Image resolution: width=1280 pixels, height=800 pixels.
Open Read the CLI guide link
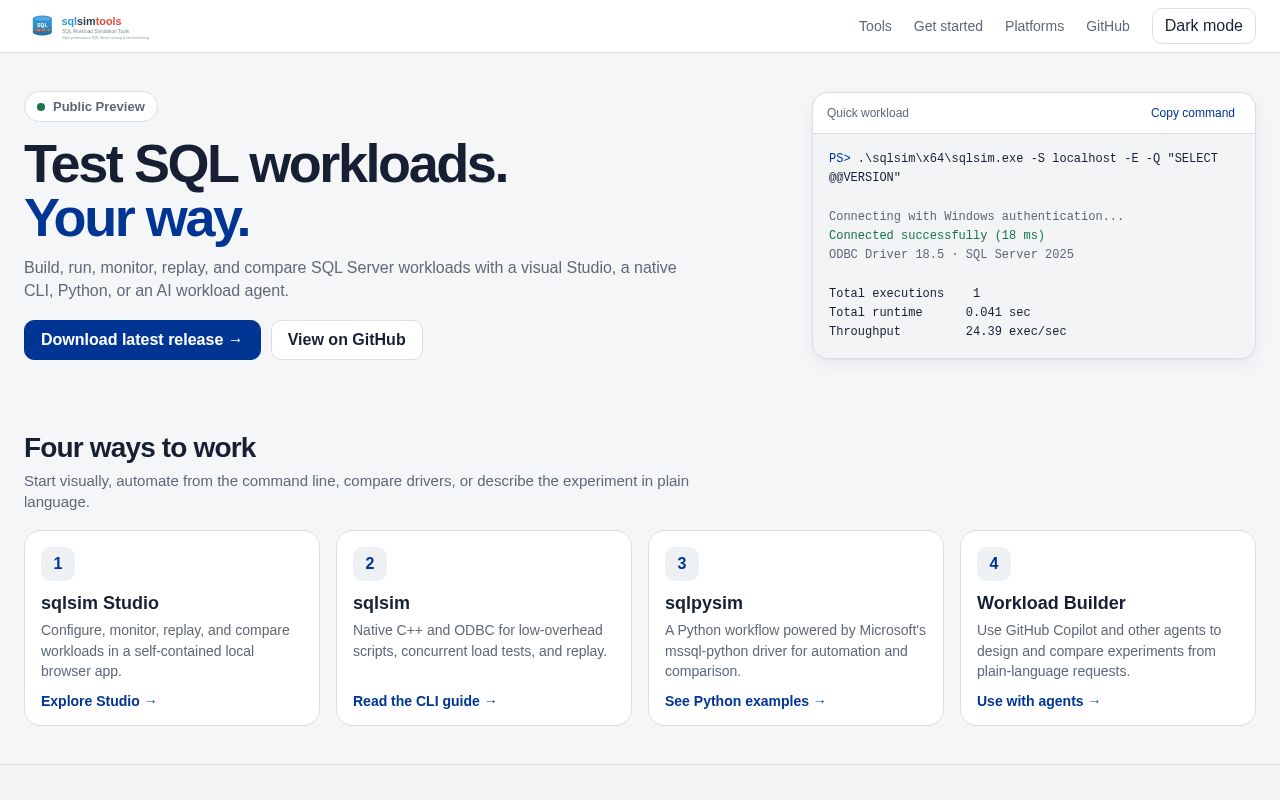[x=425, y=701]
